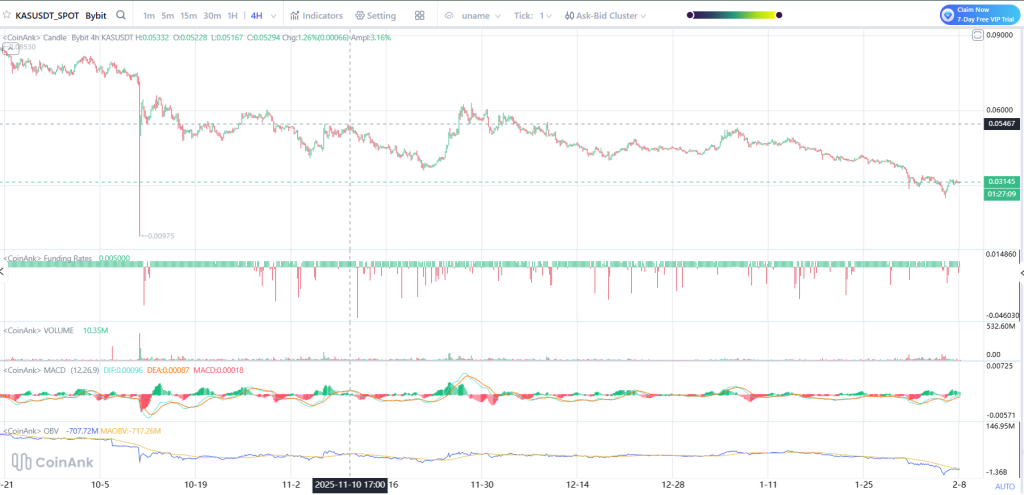Click the 0.03145 current price label
This screenshot has width=1024, height=495.
[x=1000, y=181]
